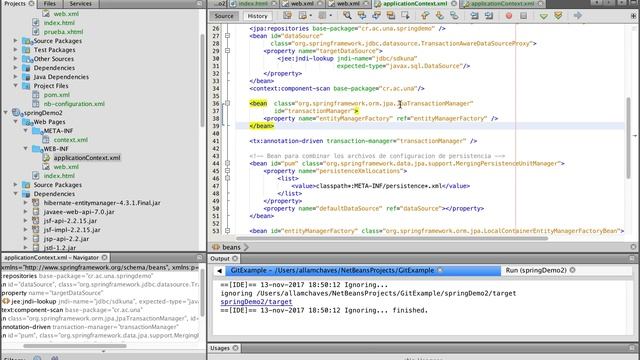Screen dimensions: 640x360
Task: Click the beans breadcrumb item
Action: point(231,247)
